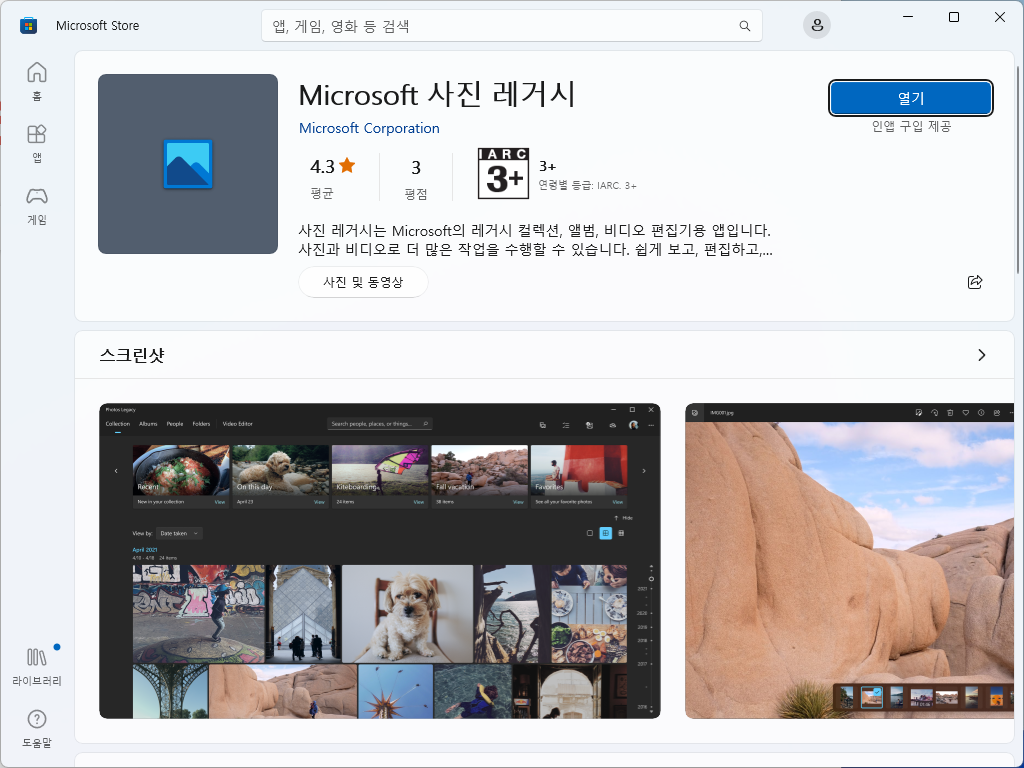
Task: Open the Microsoft Corporation publisher link
Action: point(369,128)
